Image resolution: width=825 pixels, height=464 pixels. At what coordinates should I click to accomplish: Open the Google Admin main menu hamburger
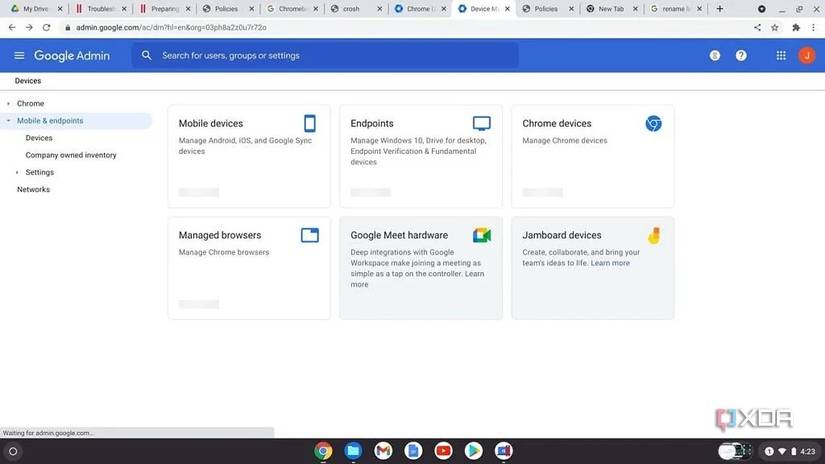coord(19,55)
